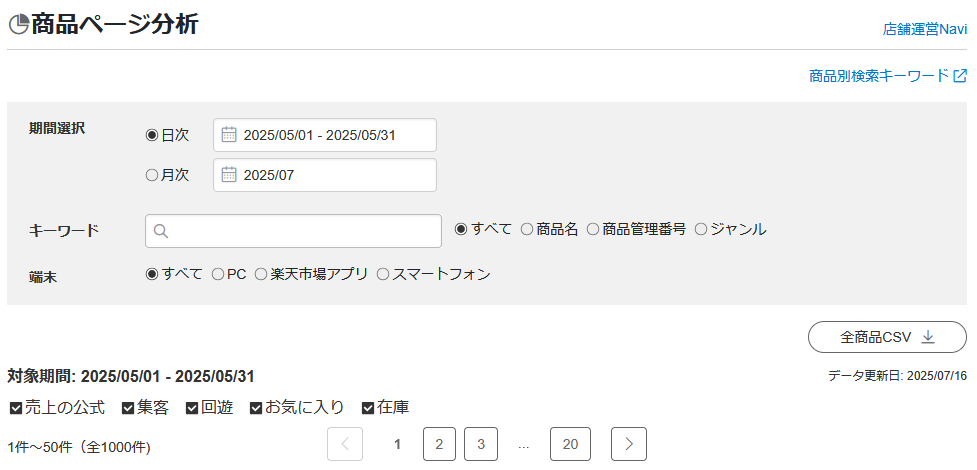Jump to page 20 of results

570,444
